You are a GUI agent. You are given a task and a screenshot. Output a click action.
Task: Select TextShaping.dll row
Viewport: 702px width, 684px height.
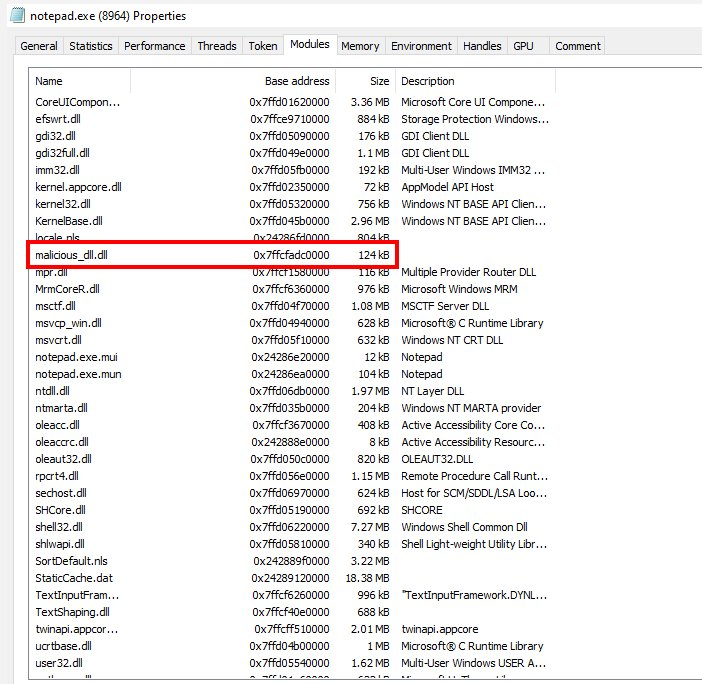[291, 612]
